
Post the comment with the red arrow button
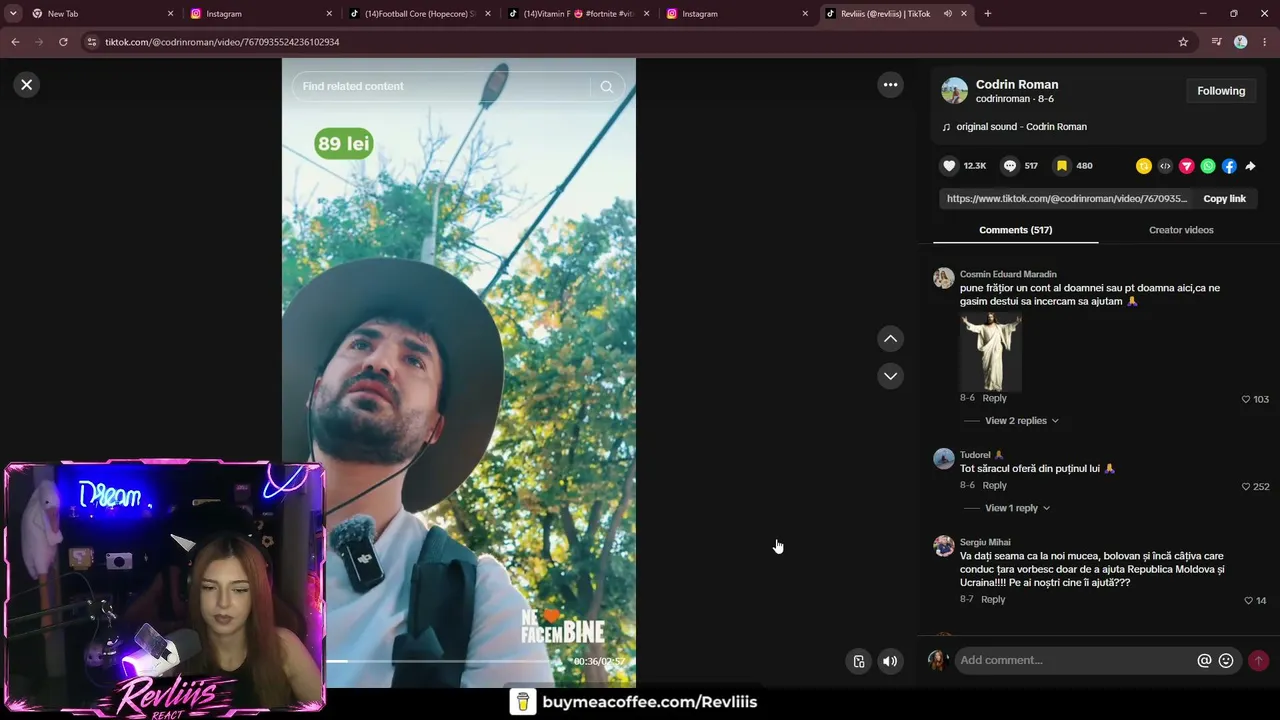click(x=1258, y=661)
